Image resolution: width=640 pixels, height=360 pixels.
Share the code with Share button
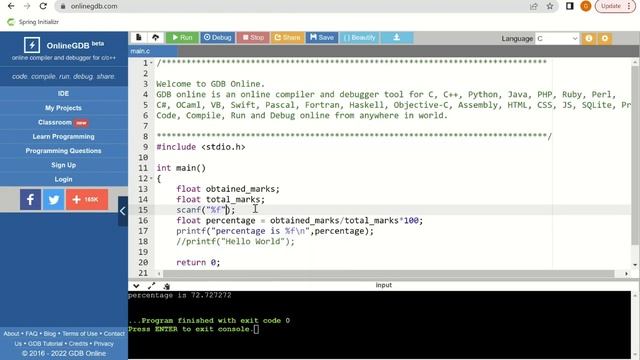click(287, 38)
